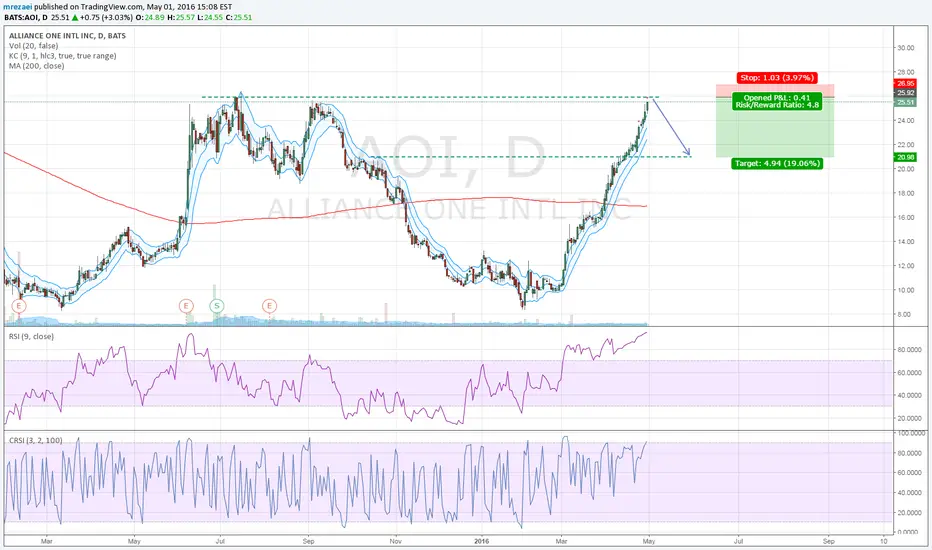Image resolution: width=932 pixels, height=550 pixels.
Task: Click the Nov label on the time axis
Action: tap(395, 541)
